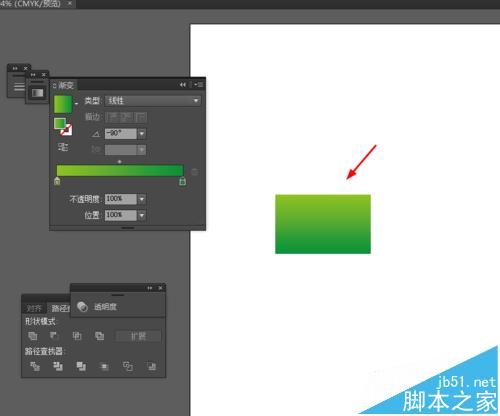Open the 透明度 Transparency panel label
Viewport: 500px width, 416px height.
[x=105, y=307]
